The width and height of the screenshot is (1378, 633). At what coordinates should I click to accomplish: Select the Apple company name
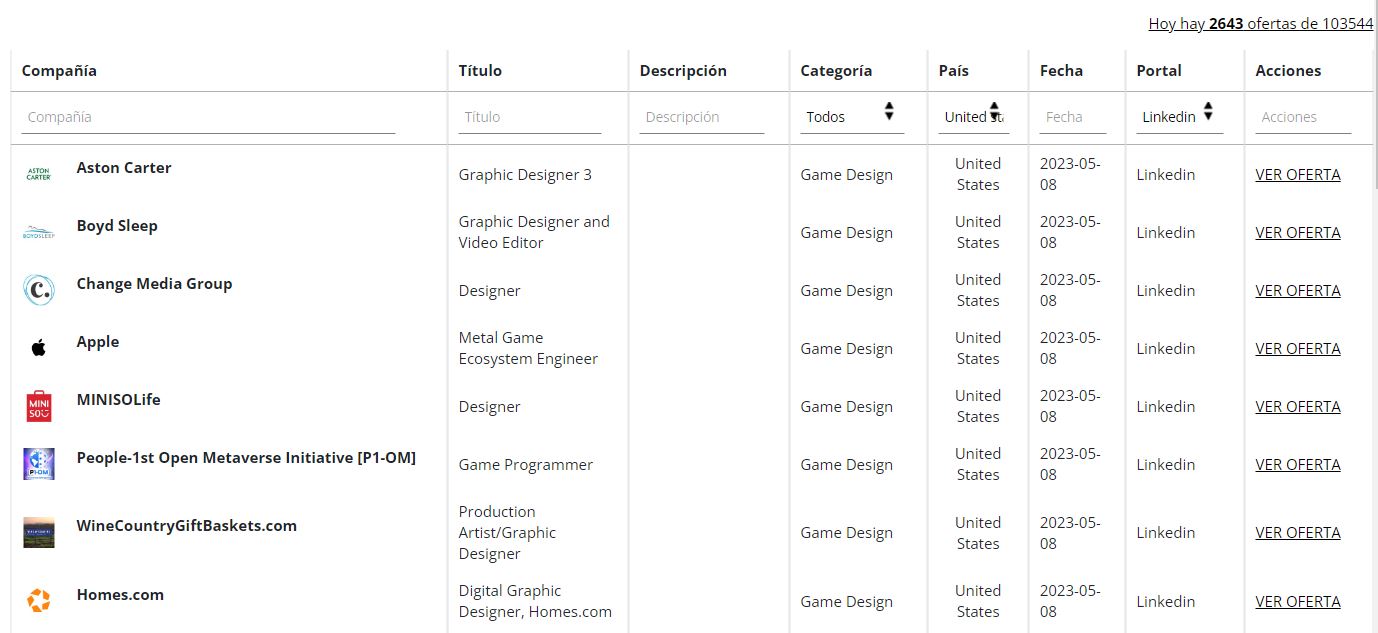click(98, 342)
